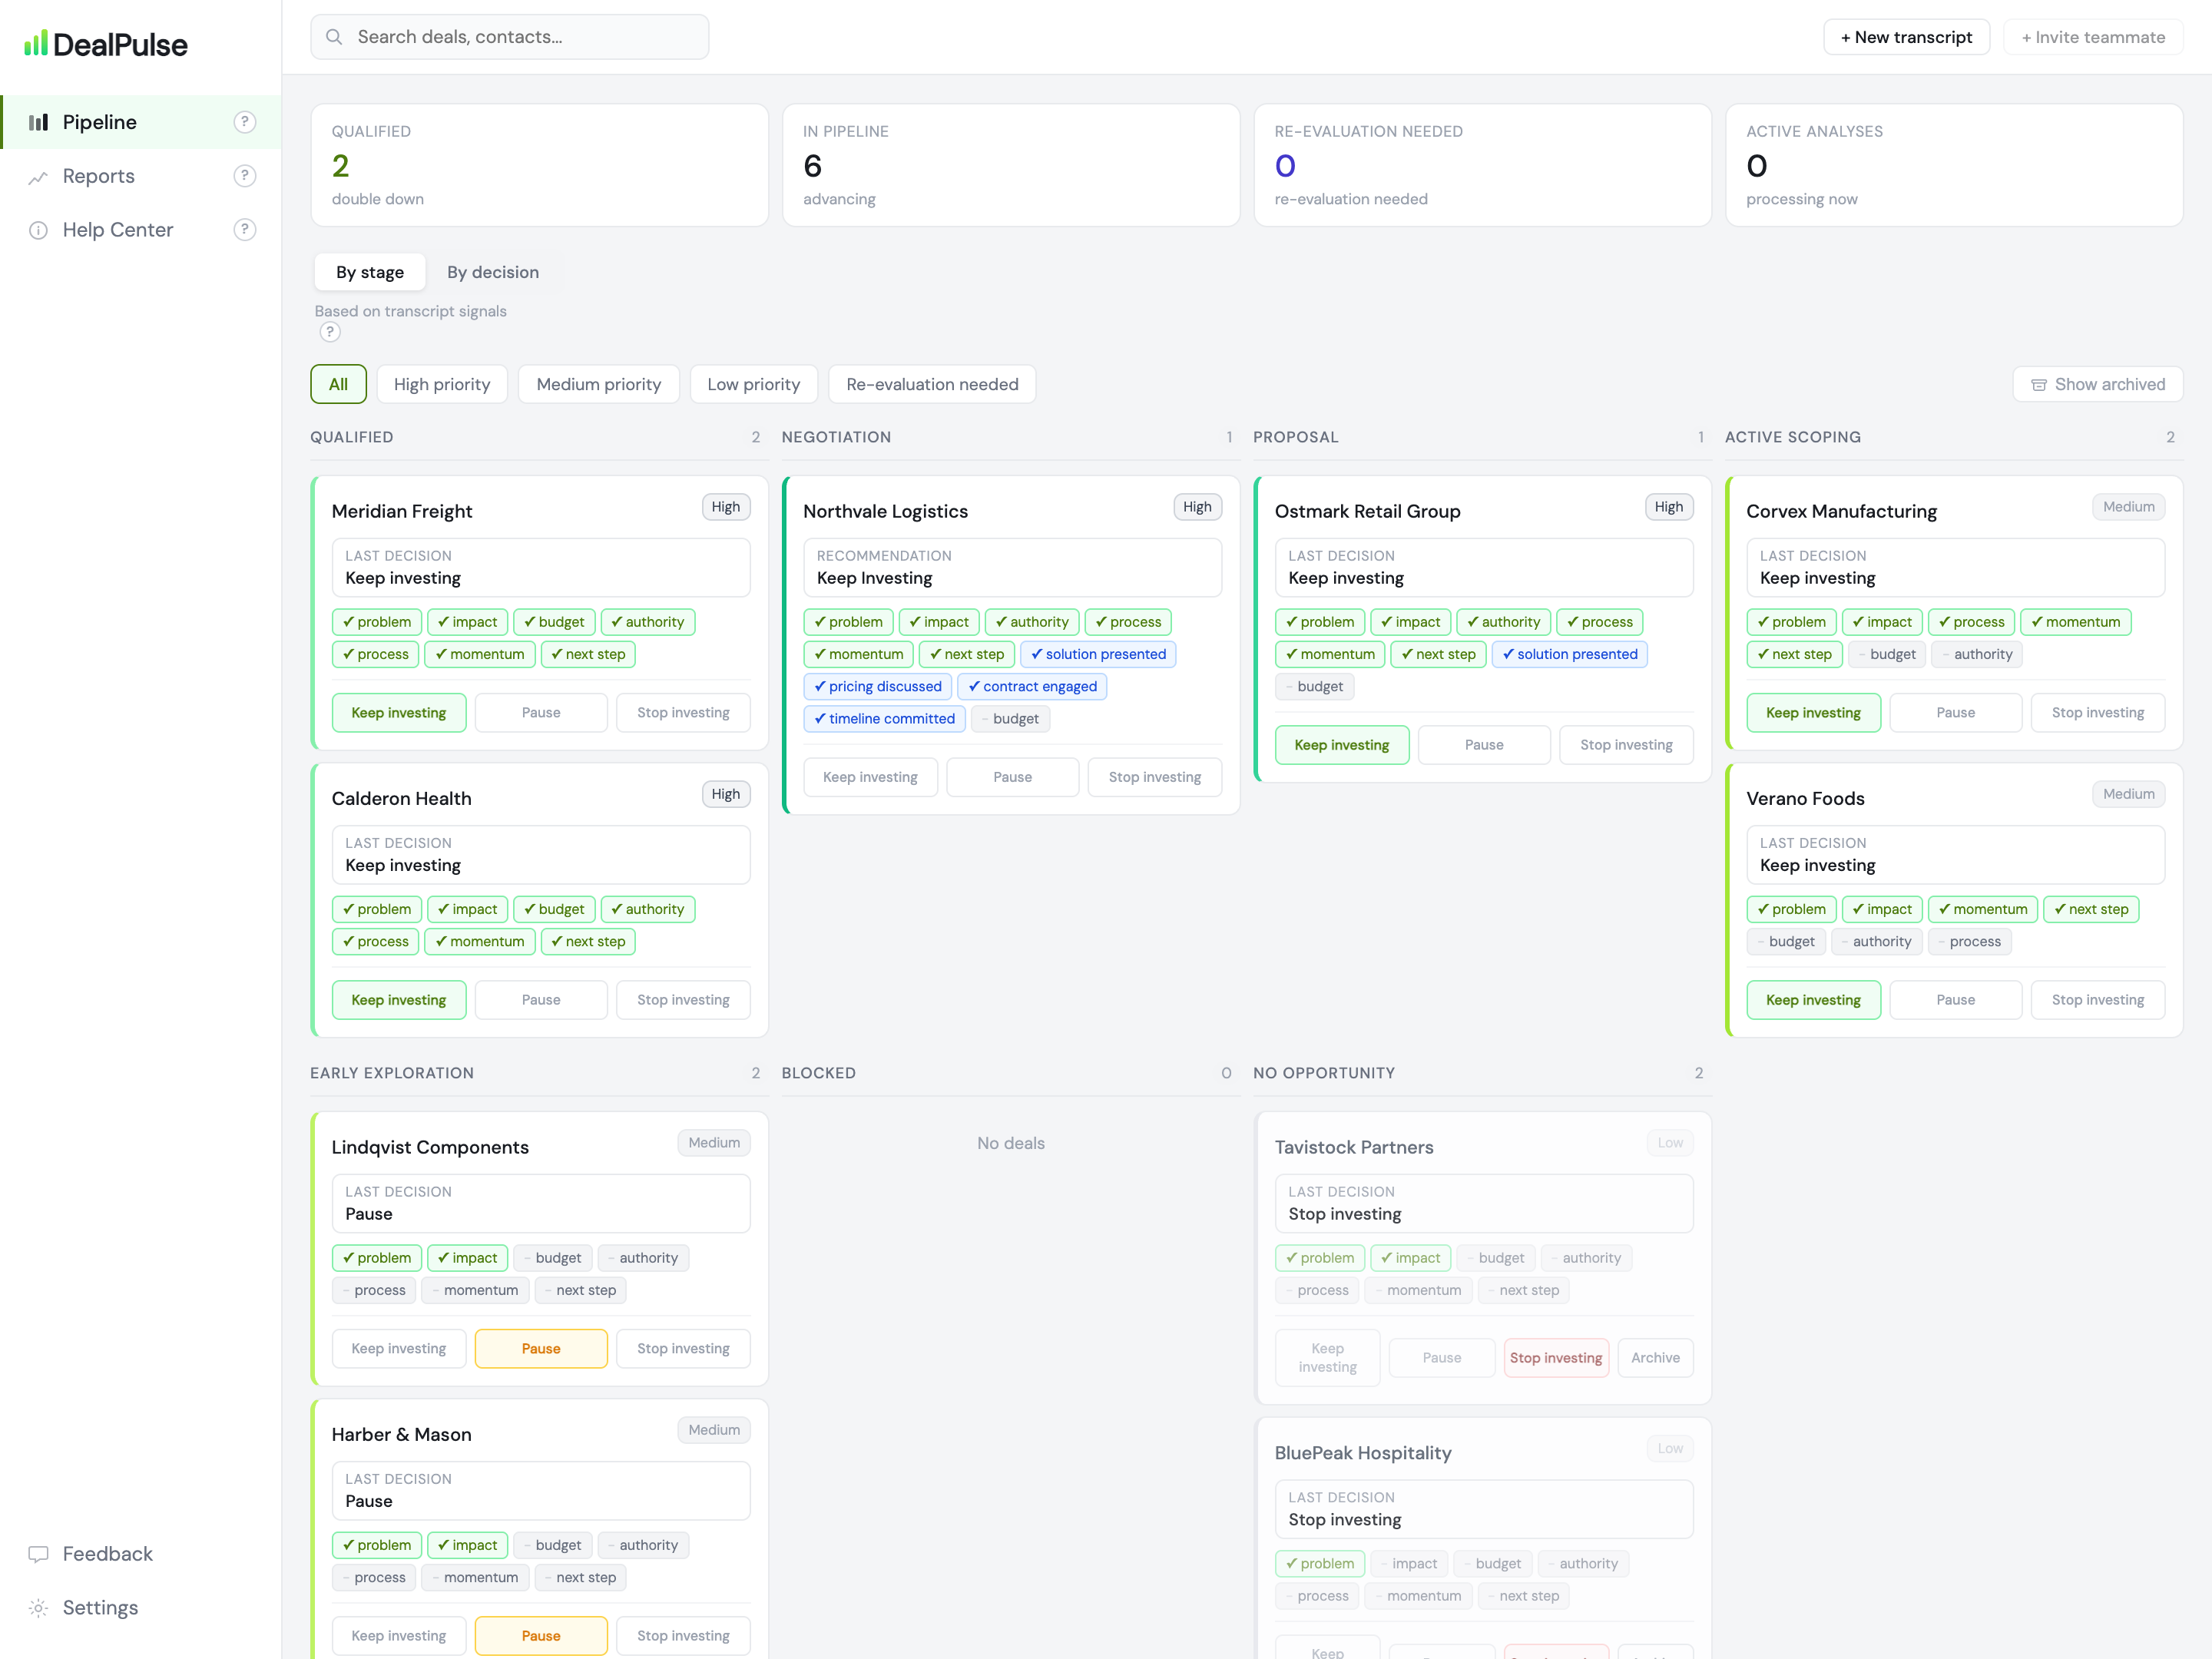
Task: Open the Northvale Logistics deal title
Action: tap(885, 511)
